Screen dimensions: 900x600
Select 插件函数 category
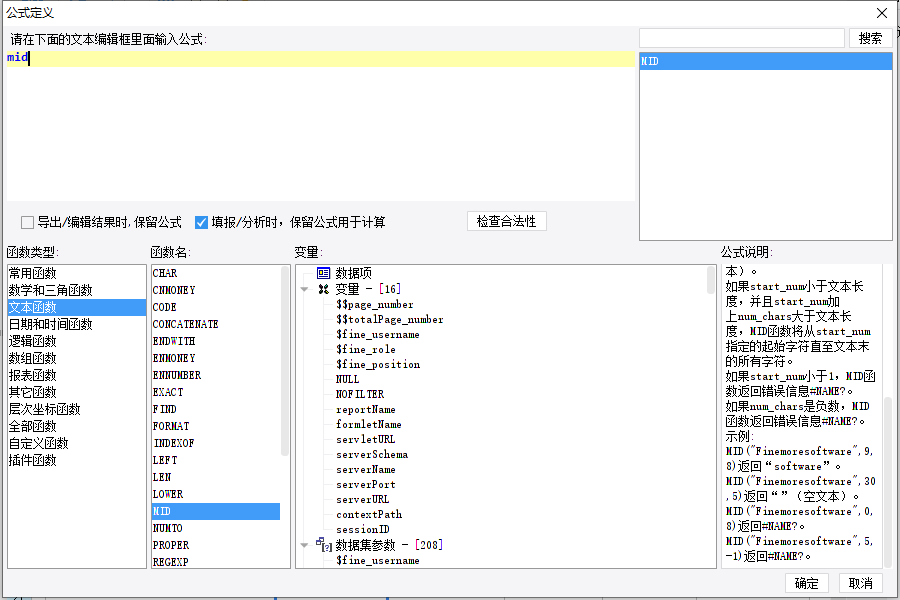76,460
